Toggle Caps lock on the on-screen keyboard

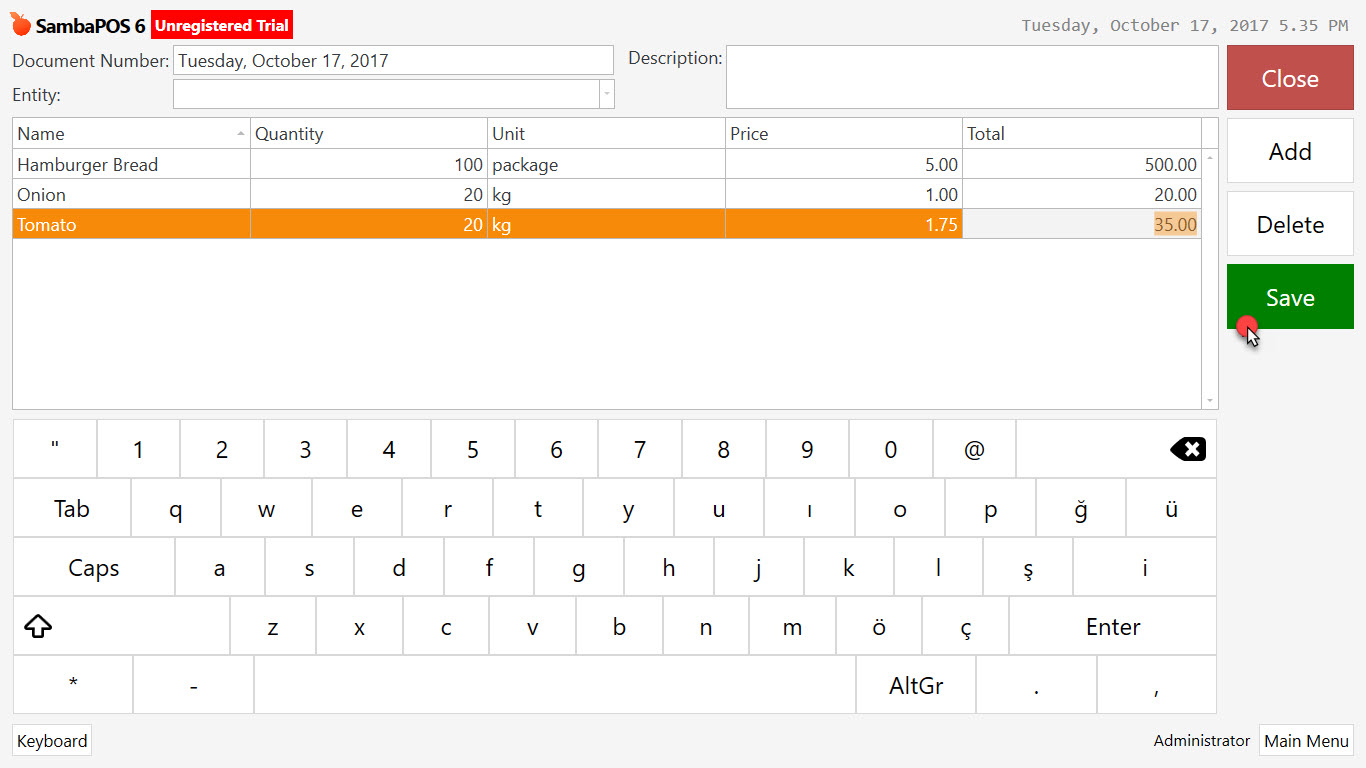click(93, 567)
